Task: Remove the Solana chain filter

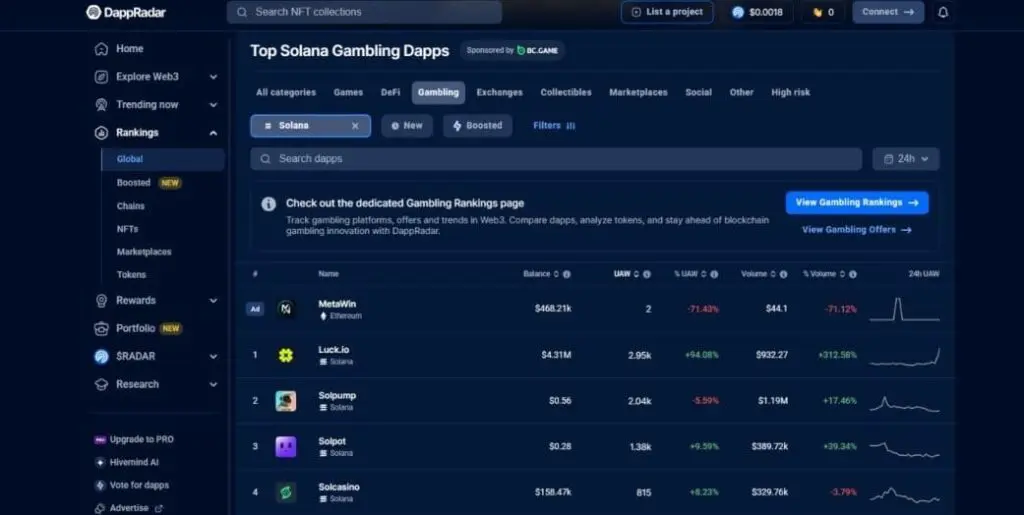Action: coord(355,126)
